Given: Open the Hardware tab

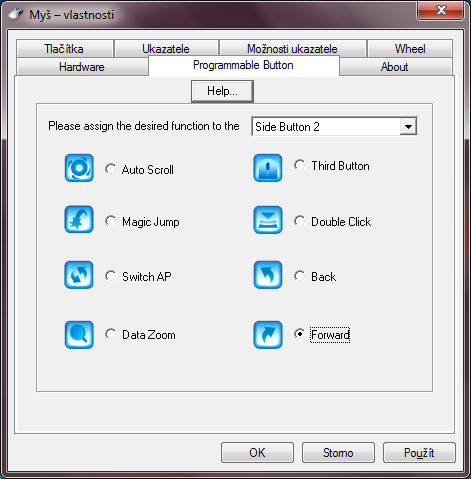Looking at the screenshot, I should tap(82, 67).
